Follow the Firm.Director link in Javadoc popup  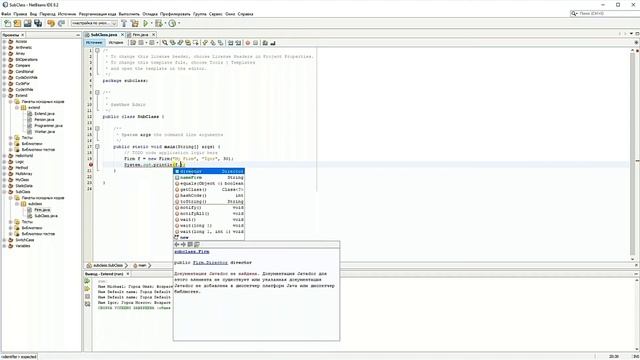click(210, 263)
